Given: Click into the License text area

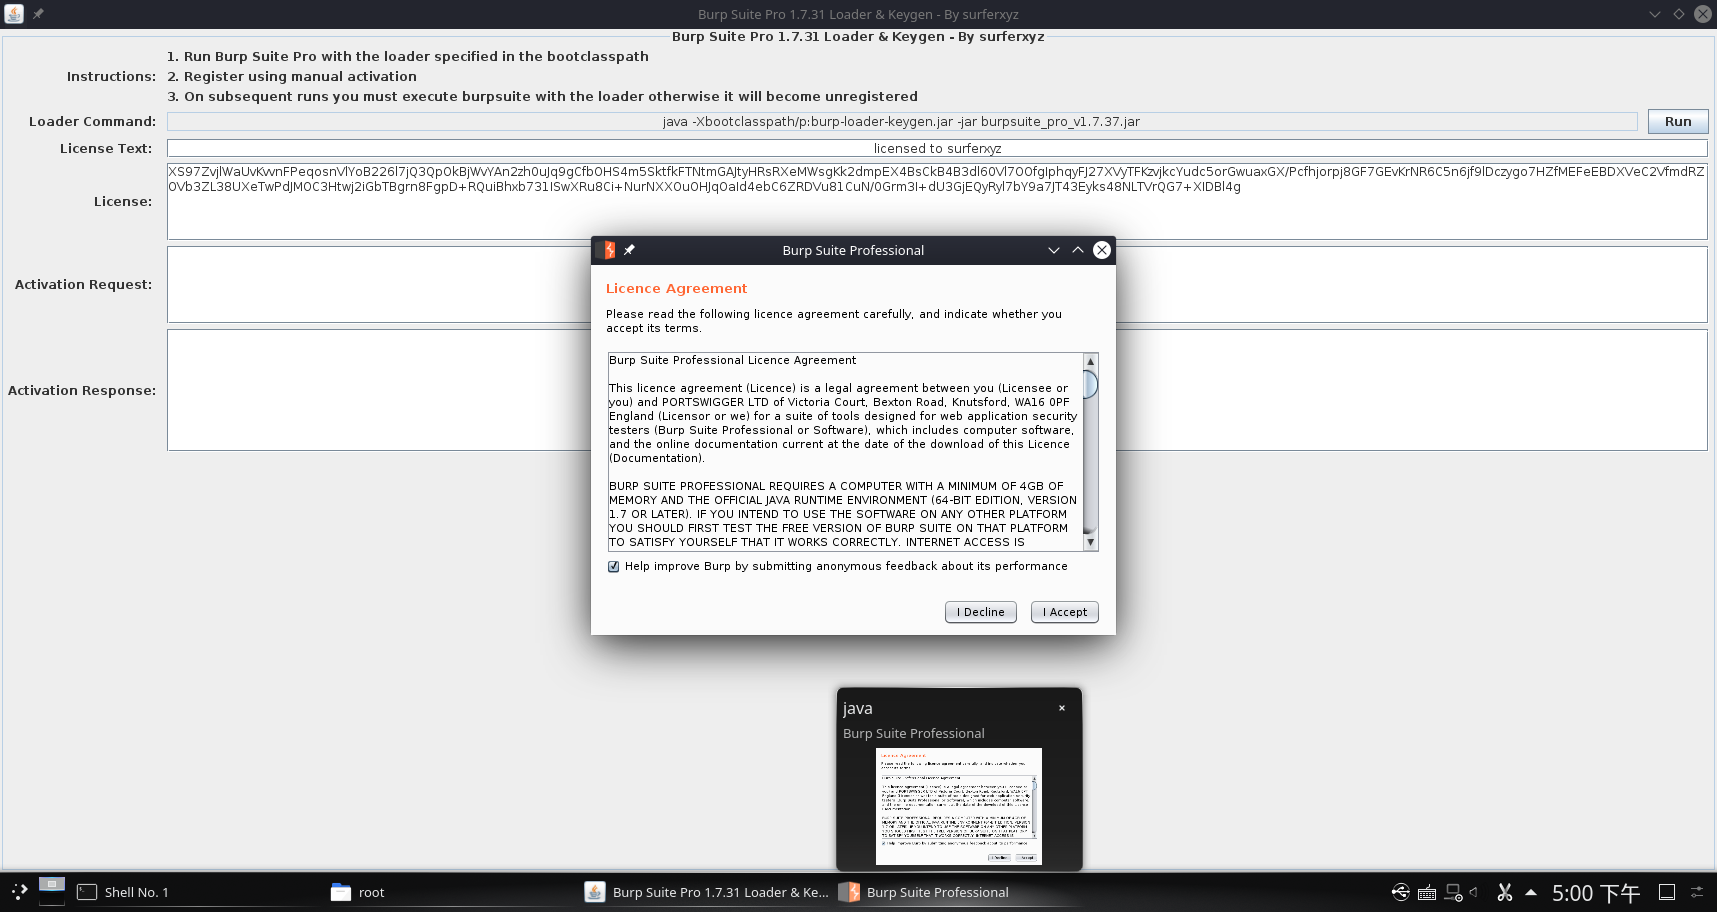Looking at the screenshot, I should coord(937,201).
